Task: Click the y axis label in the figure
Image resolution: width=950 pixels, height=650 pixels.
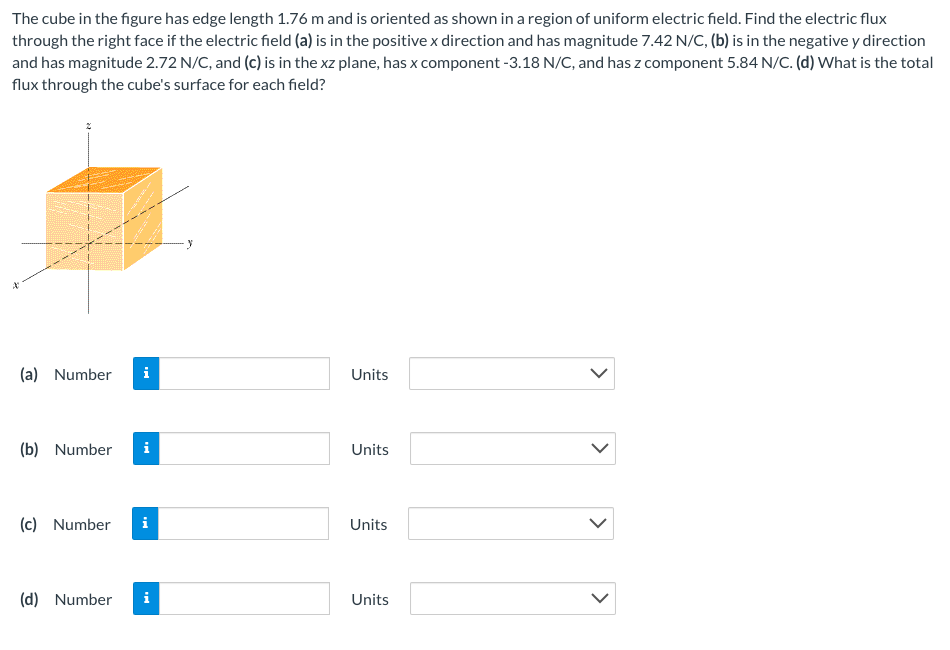Action: click(x=191, y=240)
